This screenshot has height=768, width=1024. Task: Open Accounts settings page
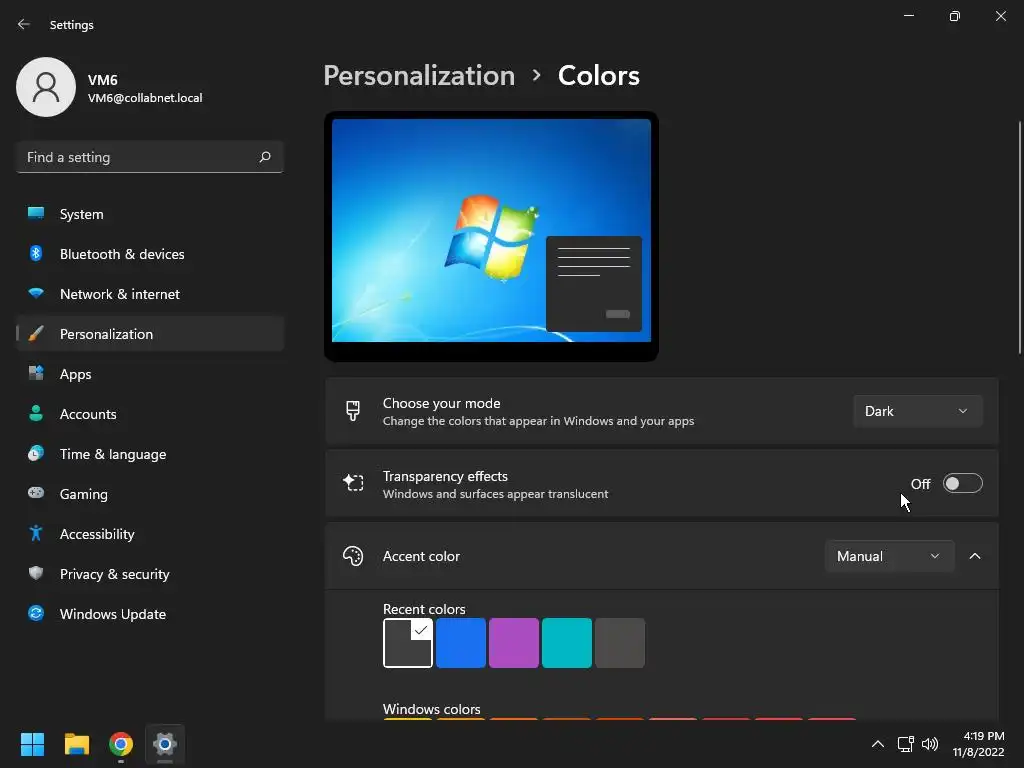(x=150, y=414)
